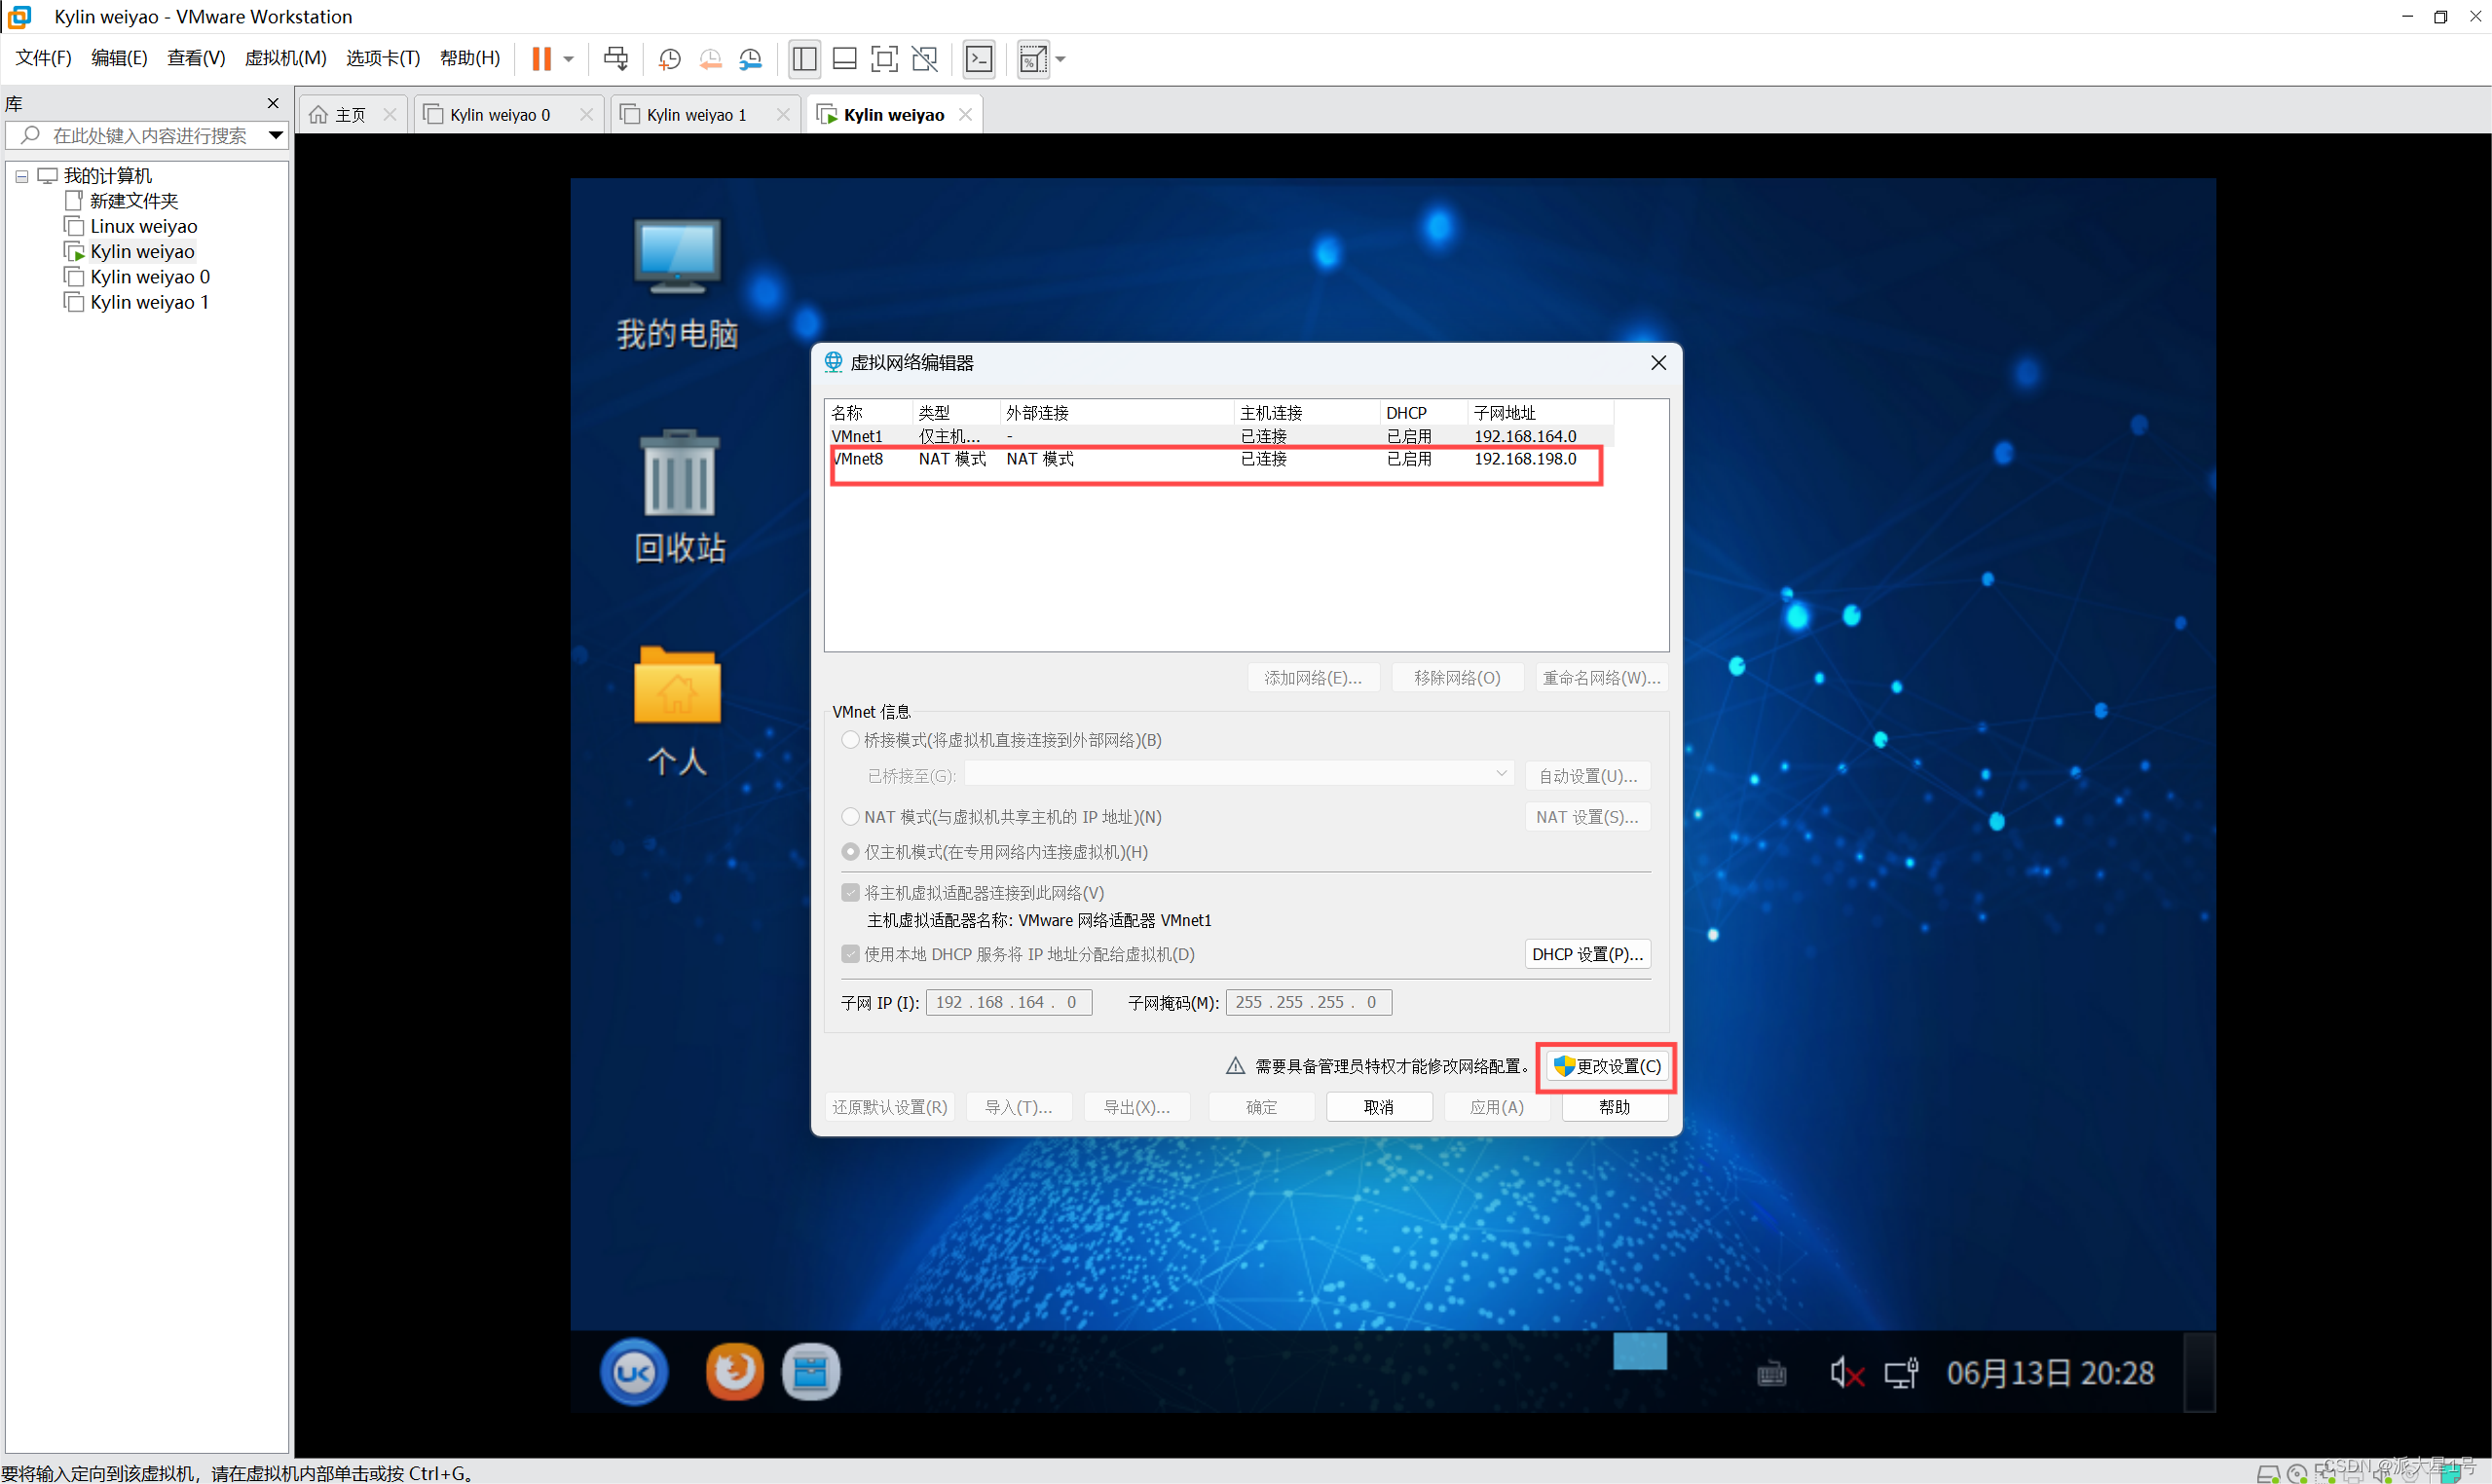Click take snapshot clock icon
Image resolution: width=2492 pixels, height=1484 pixels.
click(x=669, y=59)
